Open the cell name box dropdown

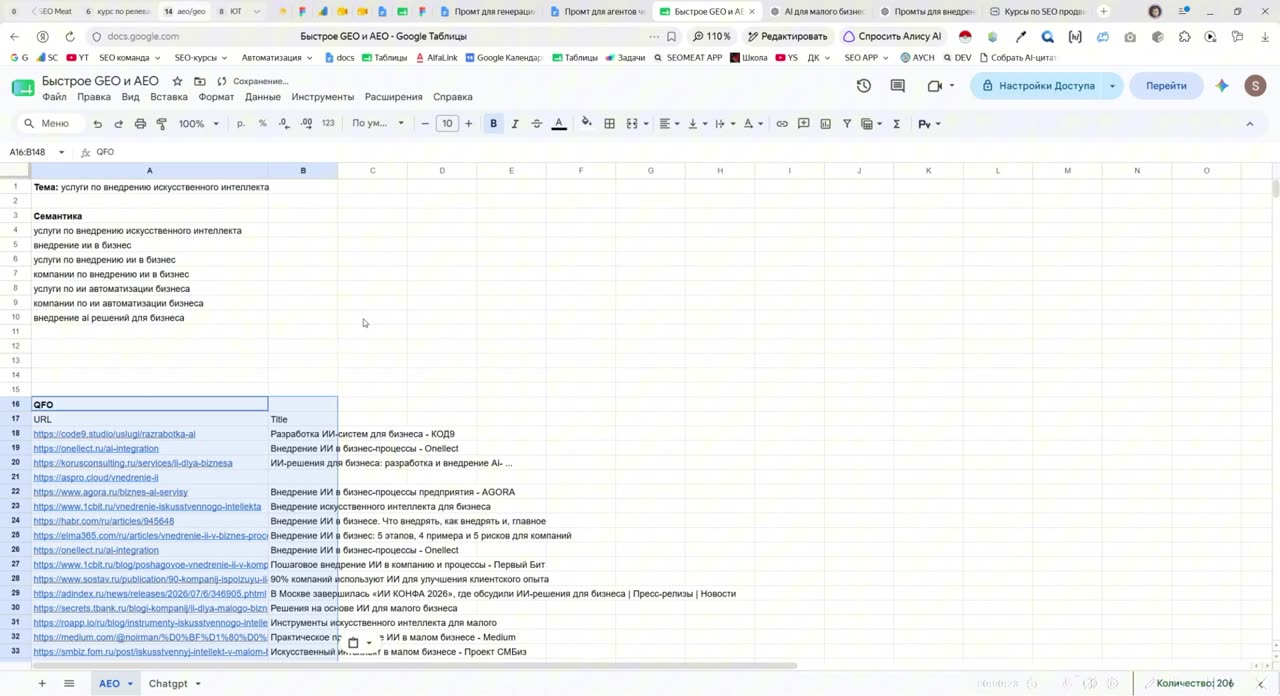61,152
